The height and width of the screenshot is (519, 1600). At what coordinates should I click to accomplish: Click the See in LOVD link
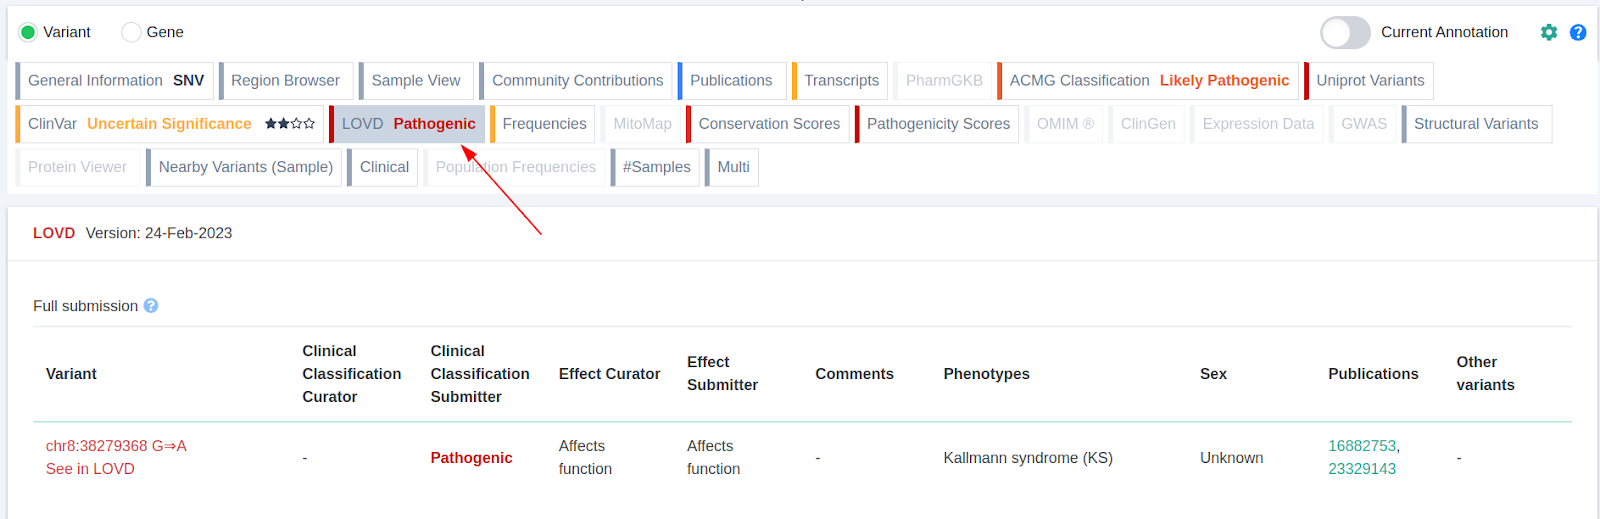pyautogui.click(x=90, y=469)
